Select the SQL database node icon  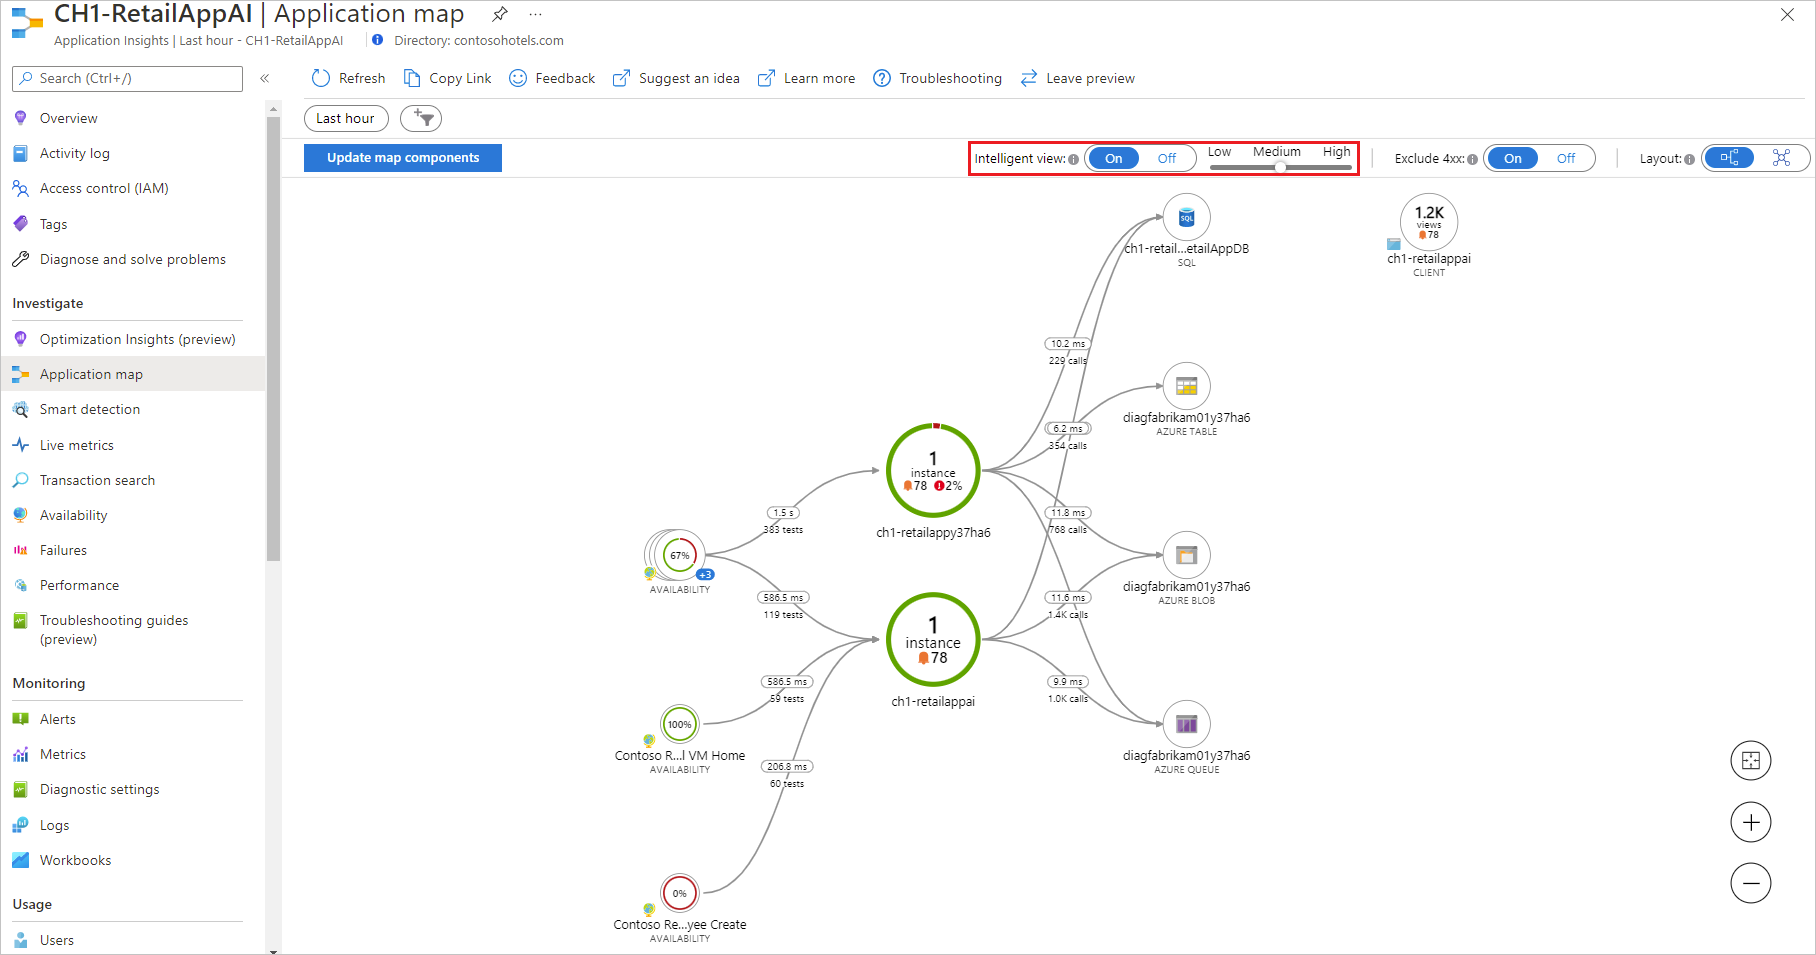[x=1187, y=217]
